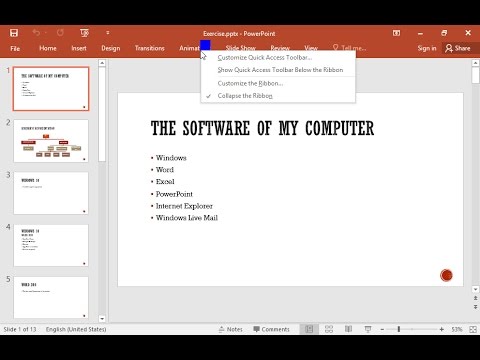Start Slide Show icon in status bar
Screen dimensions: 480x360
[368, 329]
